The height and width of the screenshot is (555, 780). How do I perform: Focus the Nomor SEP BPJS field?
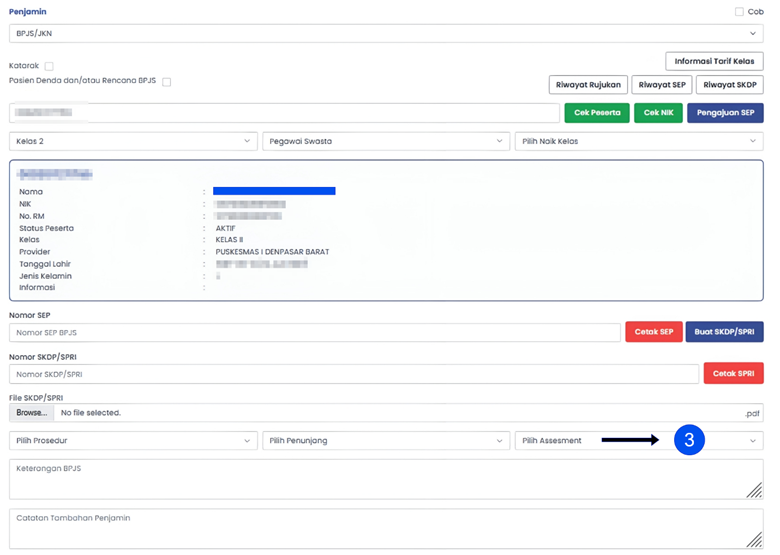tap(315, 333)
